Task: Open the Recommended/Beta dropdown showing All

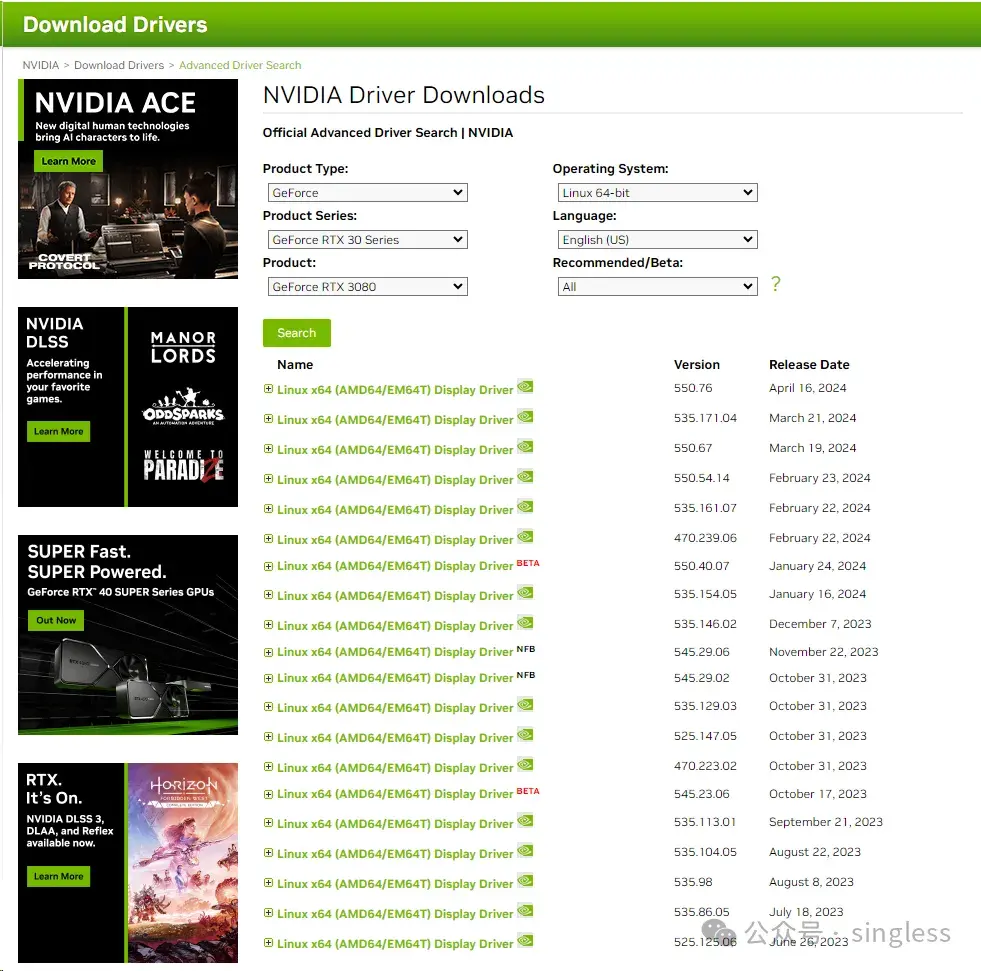Action: point(658,287)
